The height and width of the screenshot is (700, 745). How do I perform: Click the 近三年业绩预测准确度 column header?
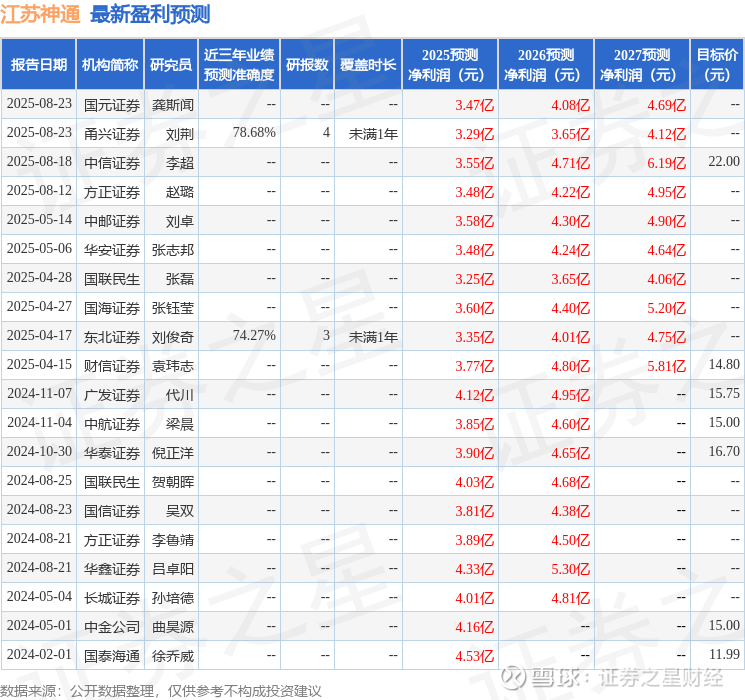point(239,64)
